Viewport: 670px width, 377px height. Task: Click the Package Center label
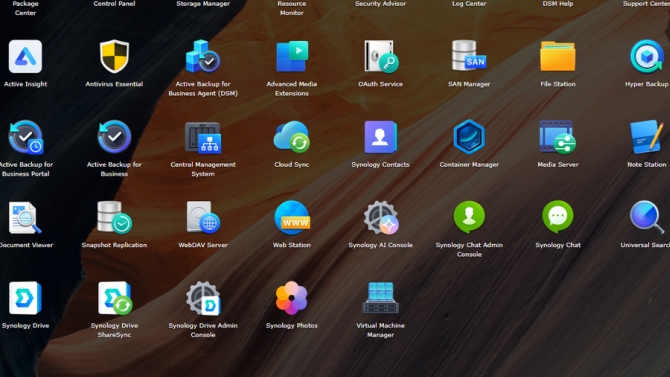[x=25, y=8]
